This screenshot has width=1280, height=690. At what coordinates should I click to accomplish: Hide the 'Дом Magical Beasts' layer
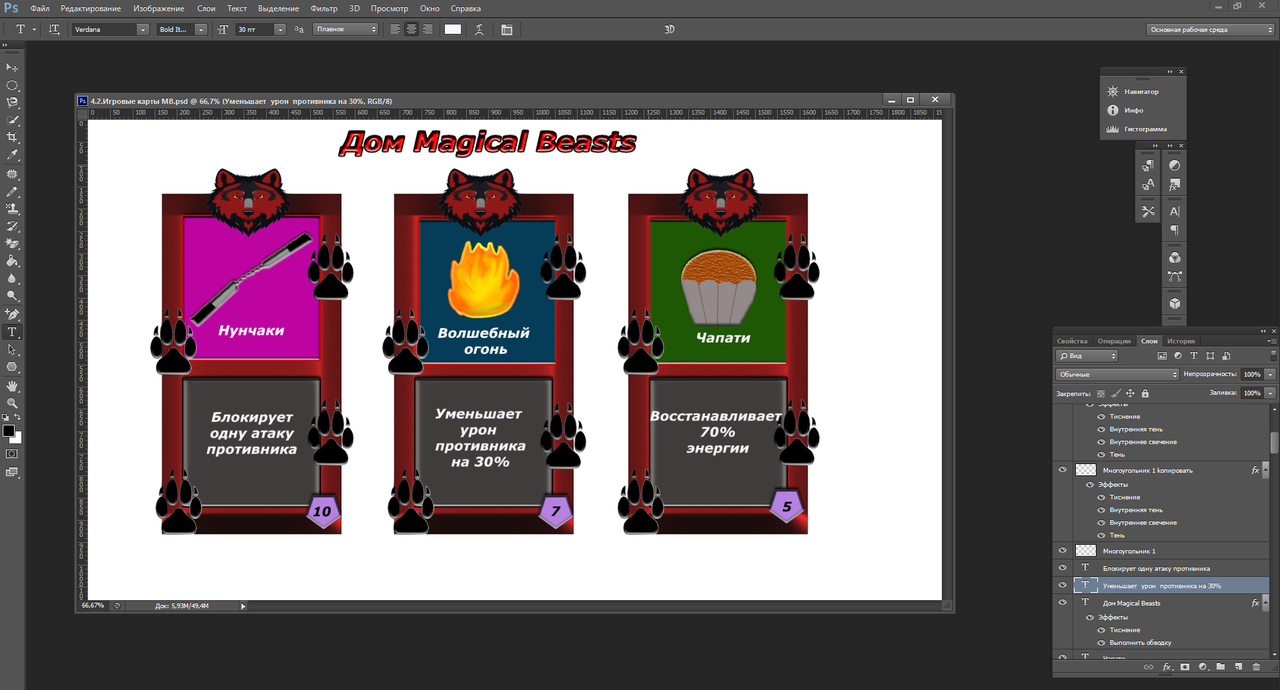click(1062, 603)
